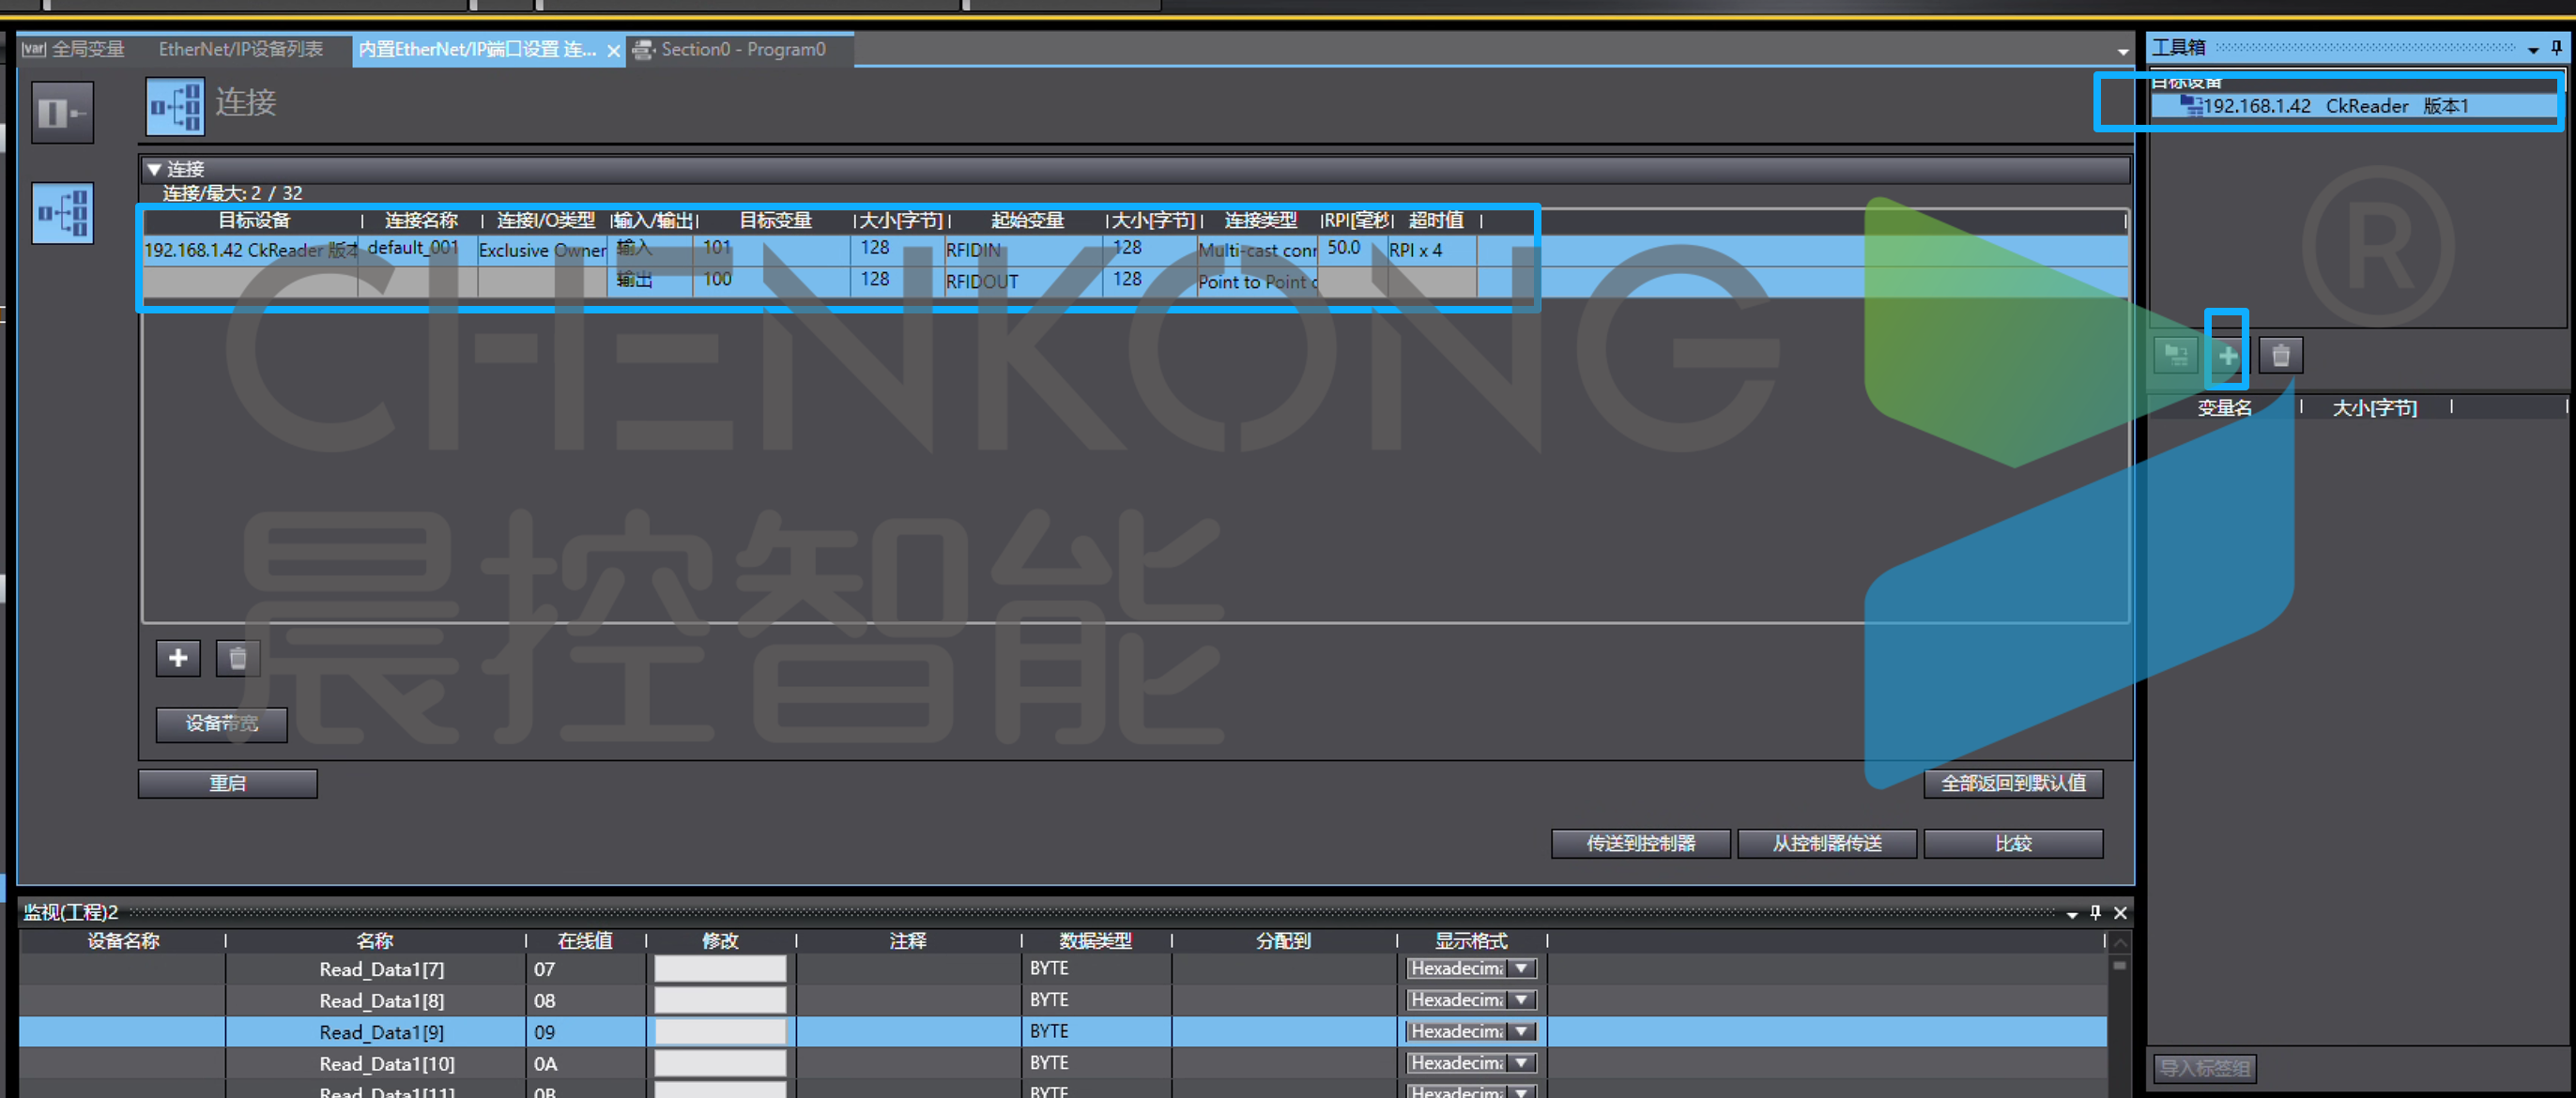
Task: Open toolbox panel options arrow
Action: tap(2533, 49)
